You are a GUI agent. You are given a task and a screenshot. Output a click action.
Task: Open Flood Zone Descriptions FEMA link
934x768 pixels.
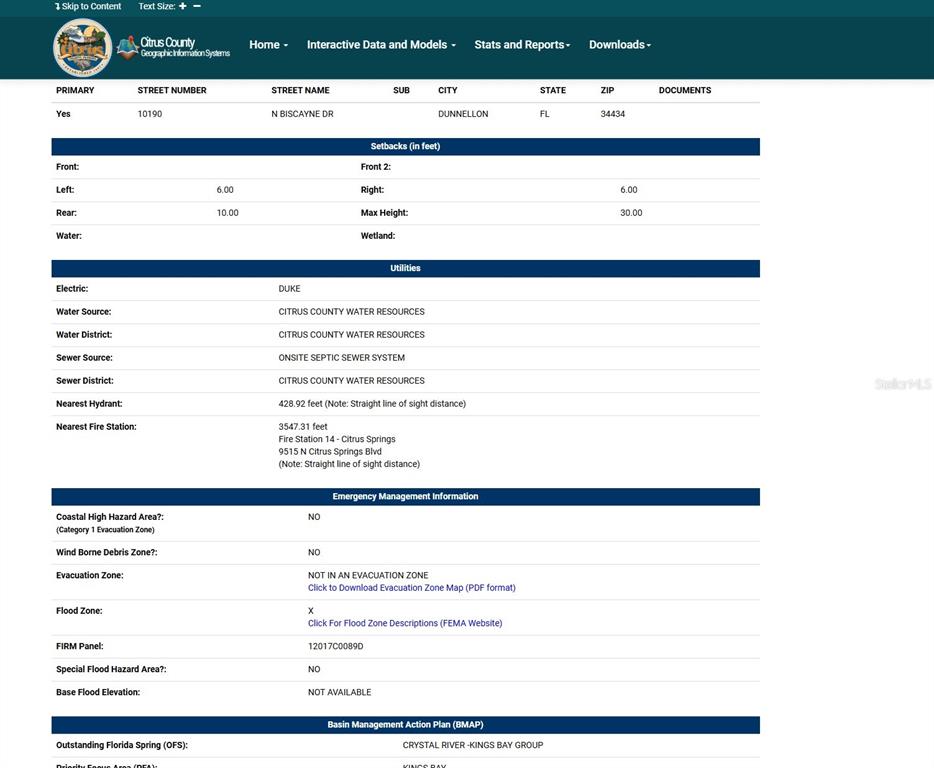click(x=404, y=623)
